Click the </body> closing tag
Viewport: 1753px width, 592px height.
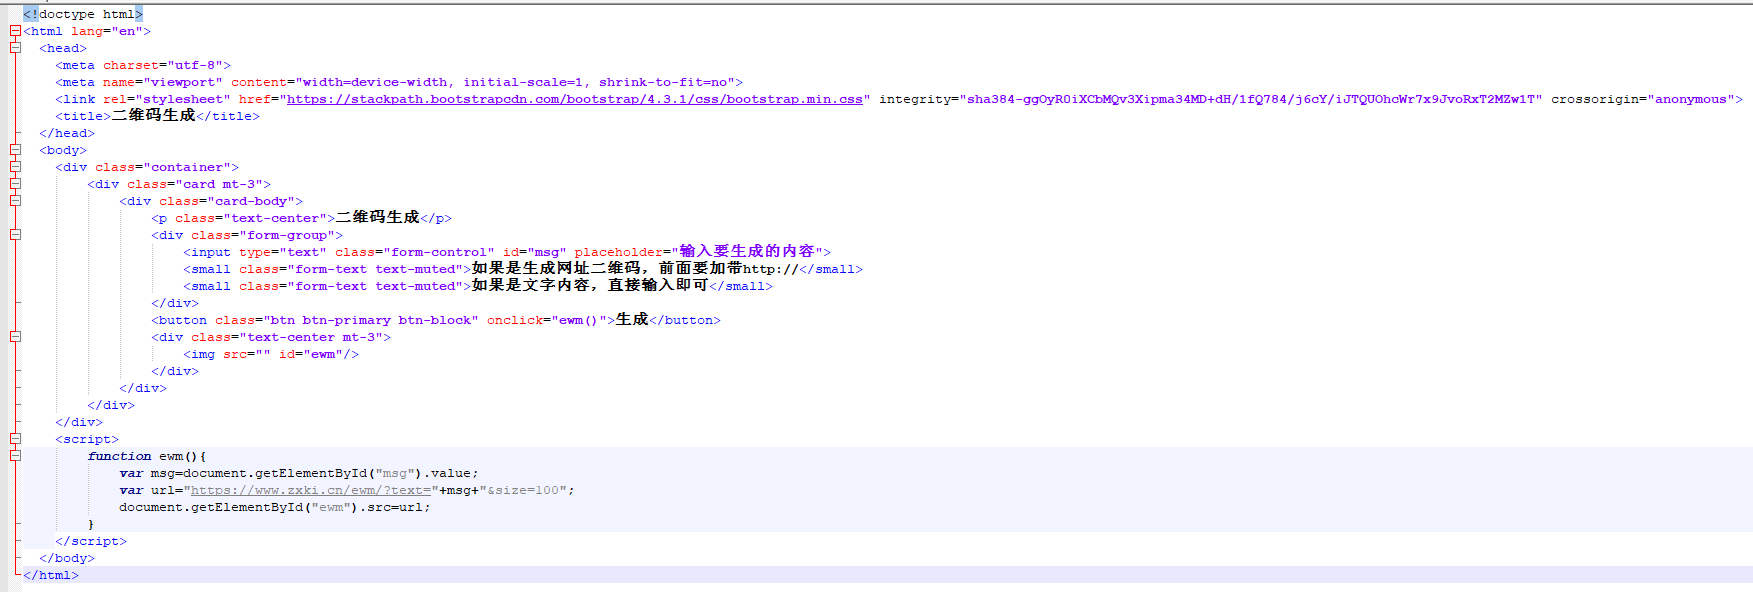point(67,558)
